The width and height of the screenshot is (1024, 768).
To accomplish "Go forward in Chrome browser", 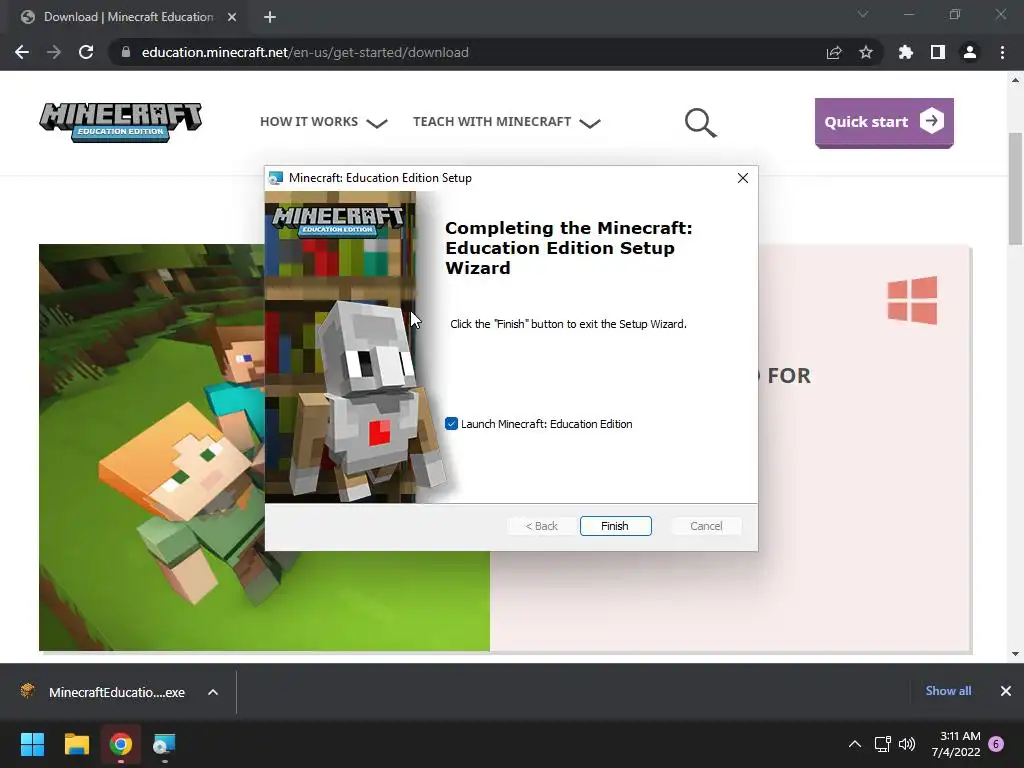I will [x=54, y=52].
